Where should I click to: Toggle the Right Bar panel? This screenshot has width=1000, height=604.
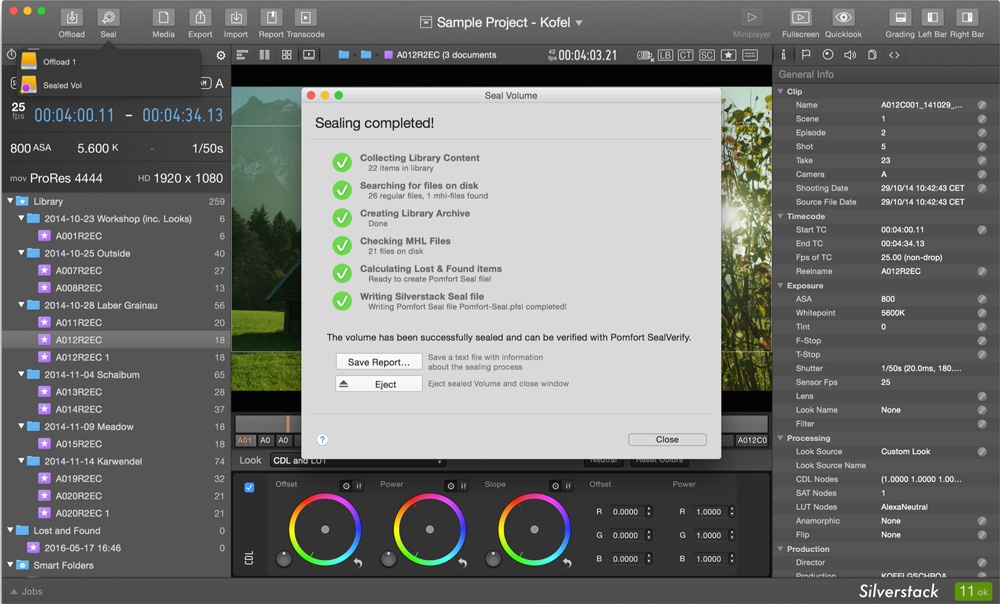click(967, 23)
